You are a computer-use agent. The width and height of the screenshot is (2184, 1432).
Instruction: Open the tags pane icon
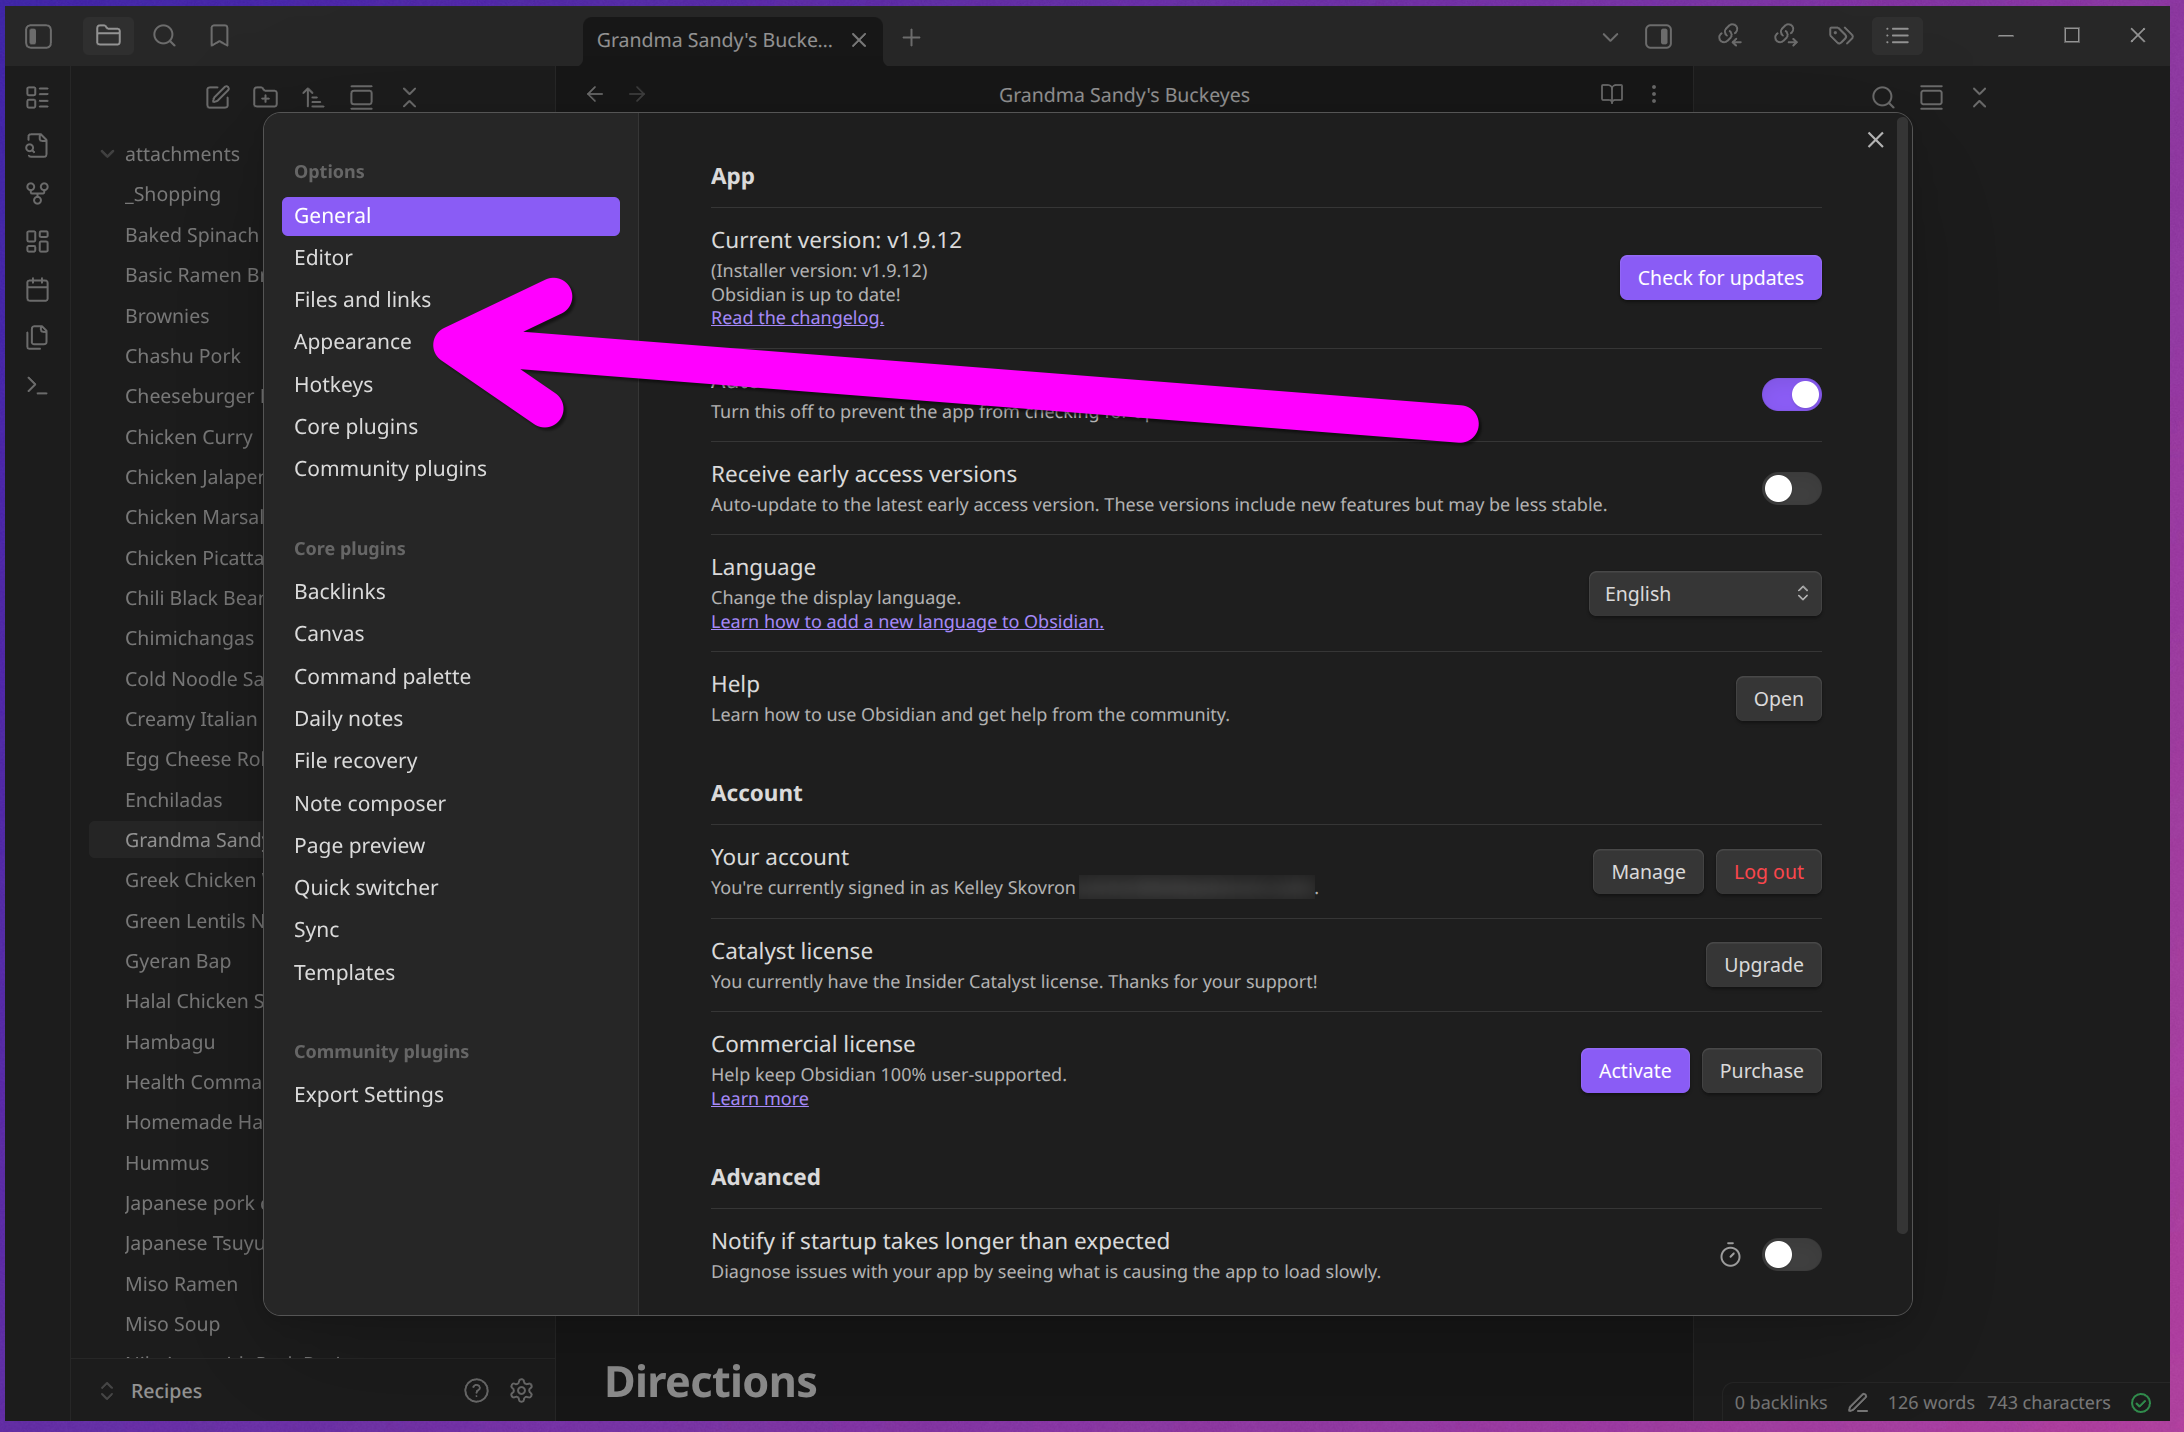click(1841, 37)
